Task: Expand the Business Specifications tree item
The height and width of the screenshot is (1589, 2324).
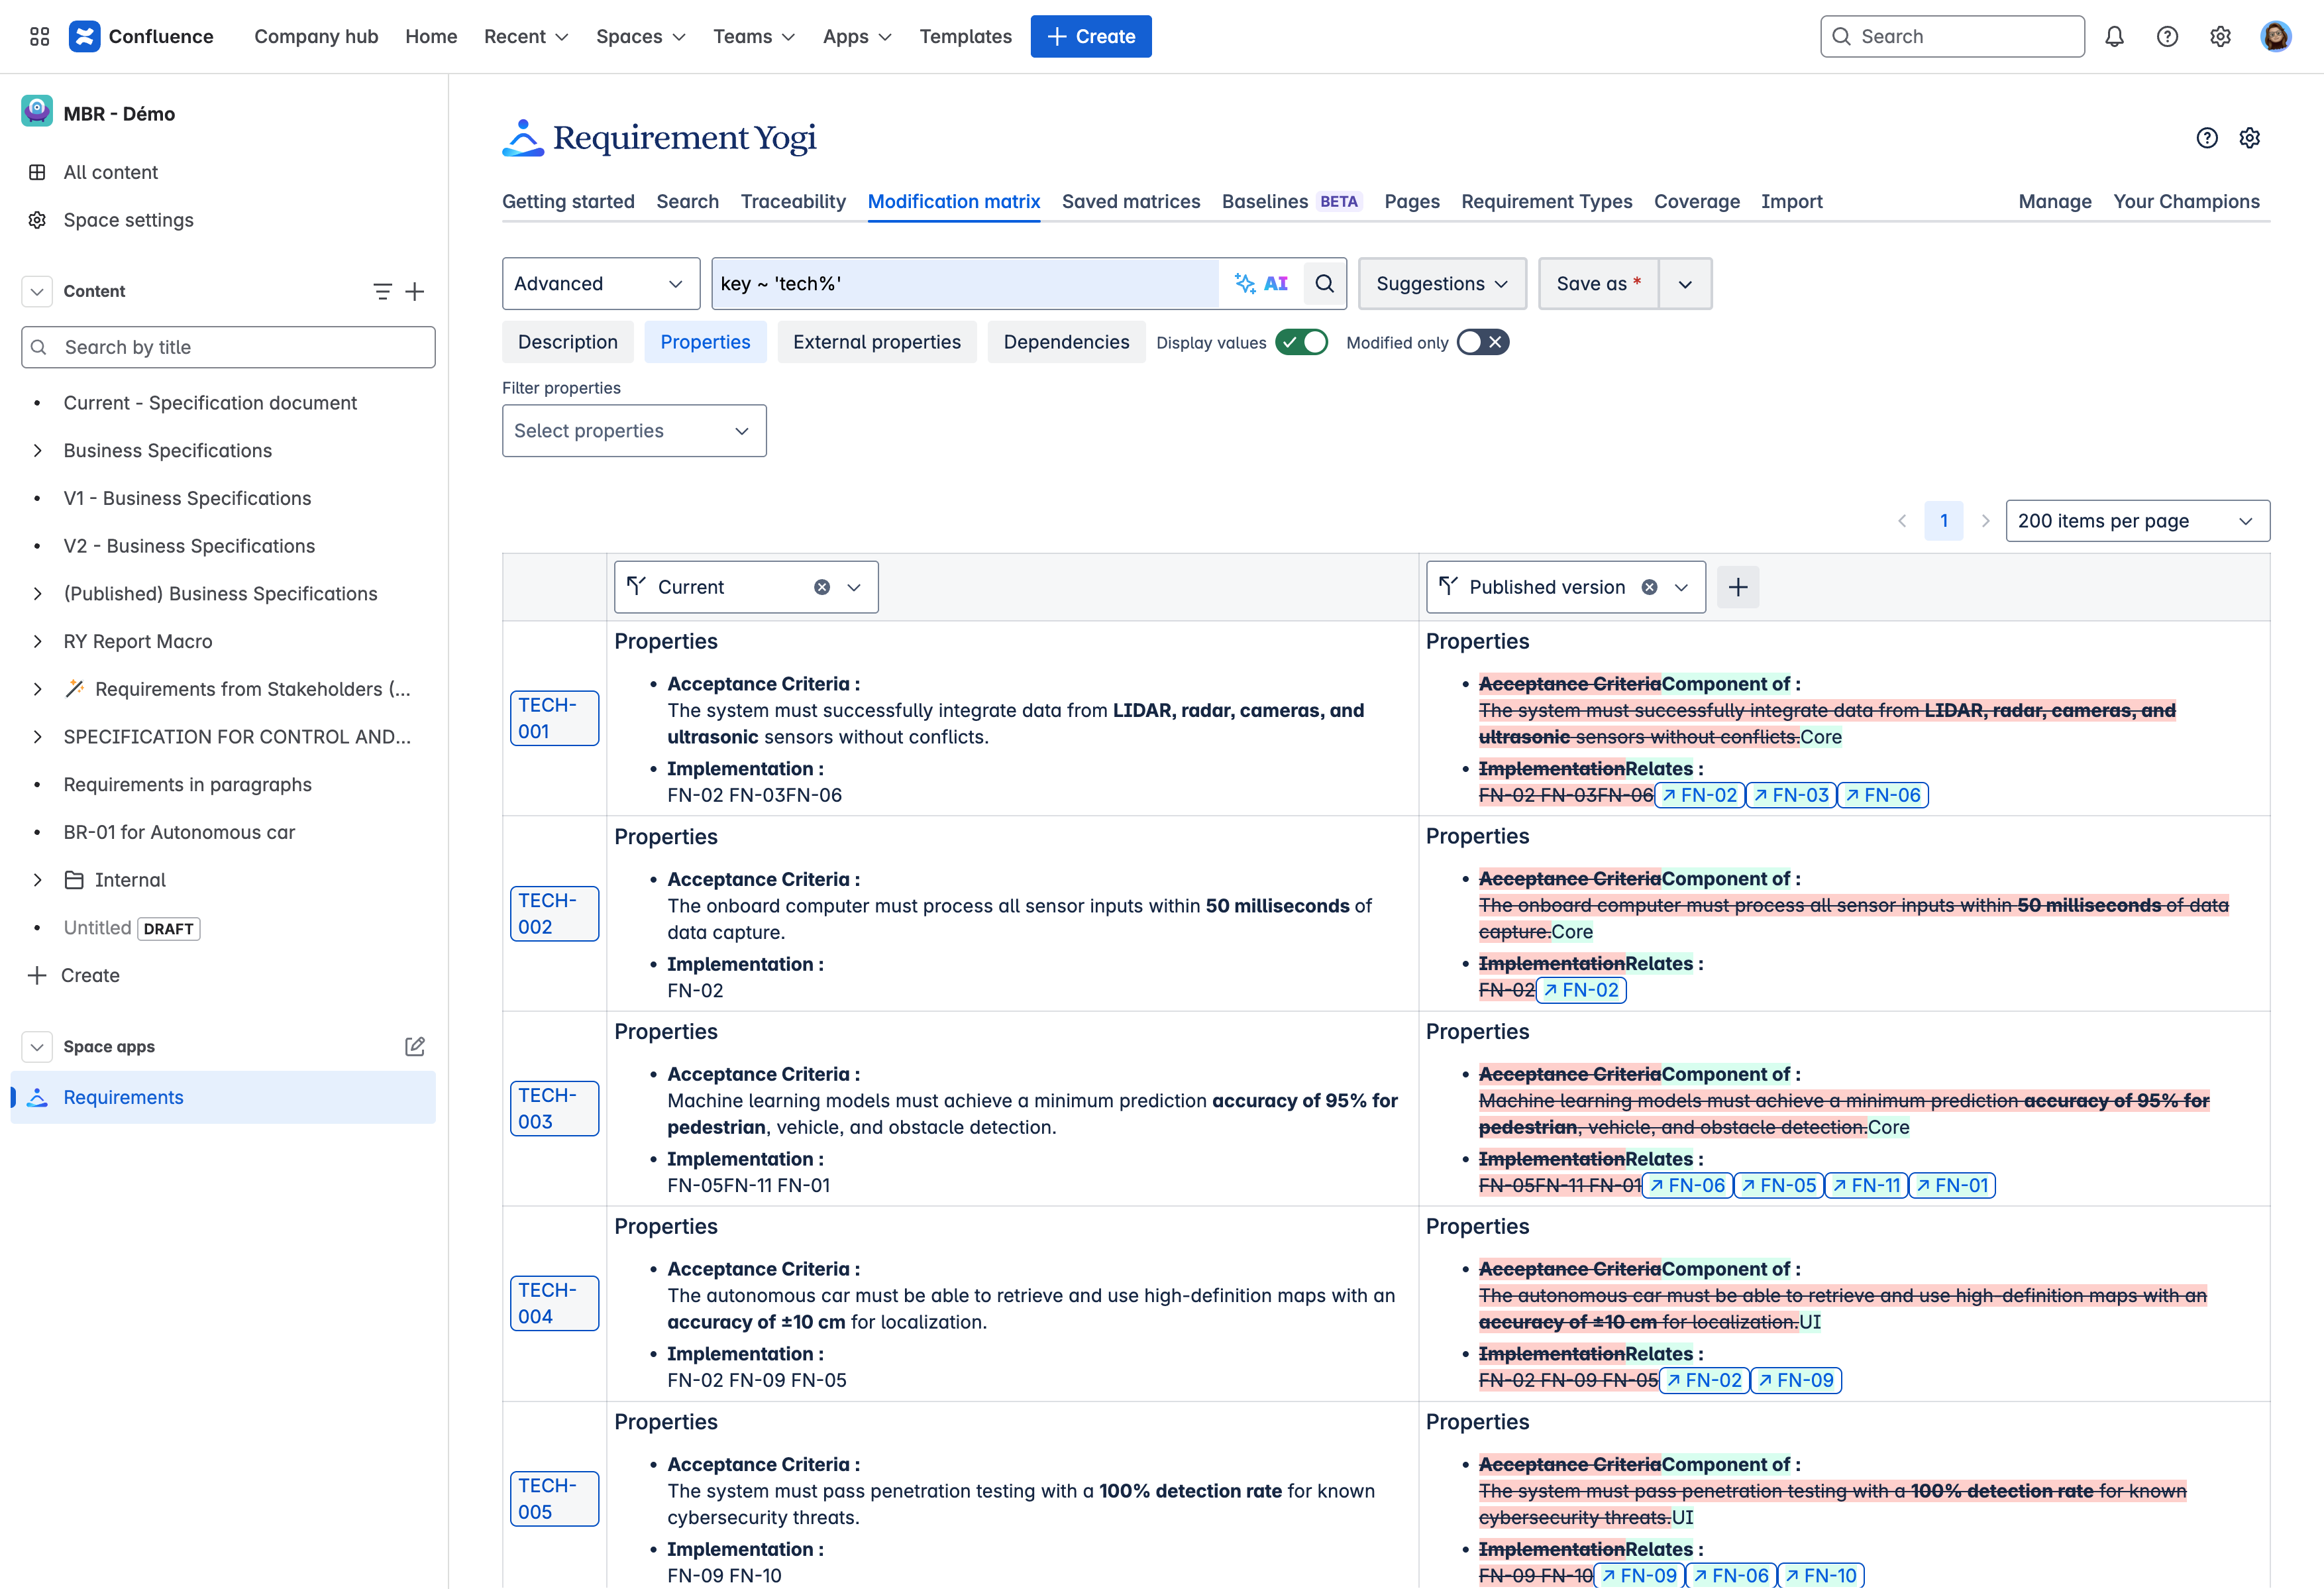Action: (x=38, y=451)
